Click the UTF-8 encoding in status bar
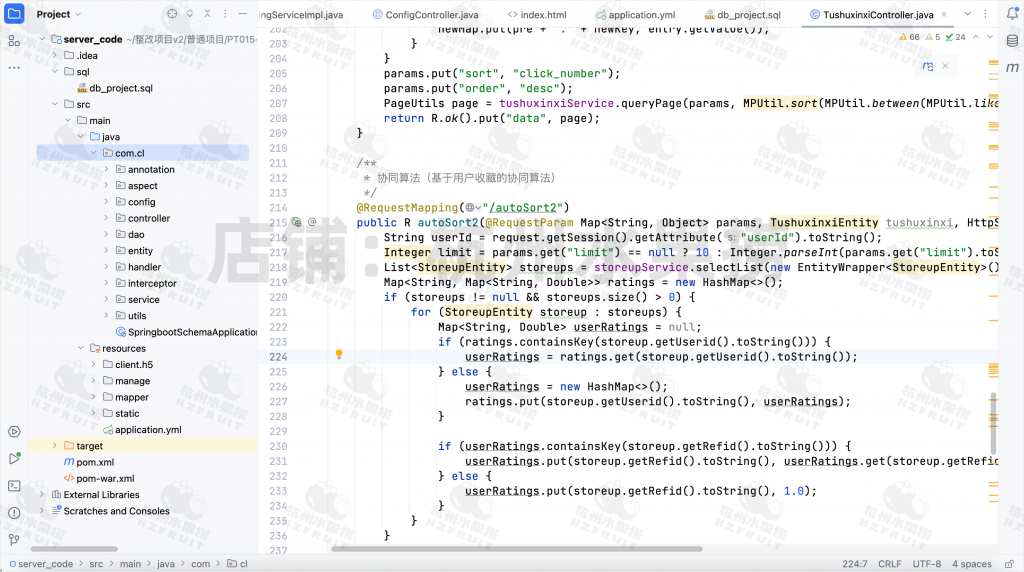Viewport: 1024px width, 572px height. (x=926, y=564)
